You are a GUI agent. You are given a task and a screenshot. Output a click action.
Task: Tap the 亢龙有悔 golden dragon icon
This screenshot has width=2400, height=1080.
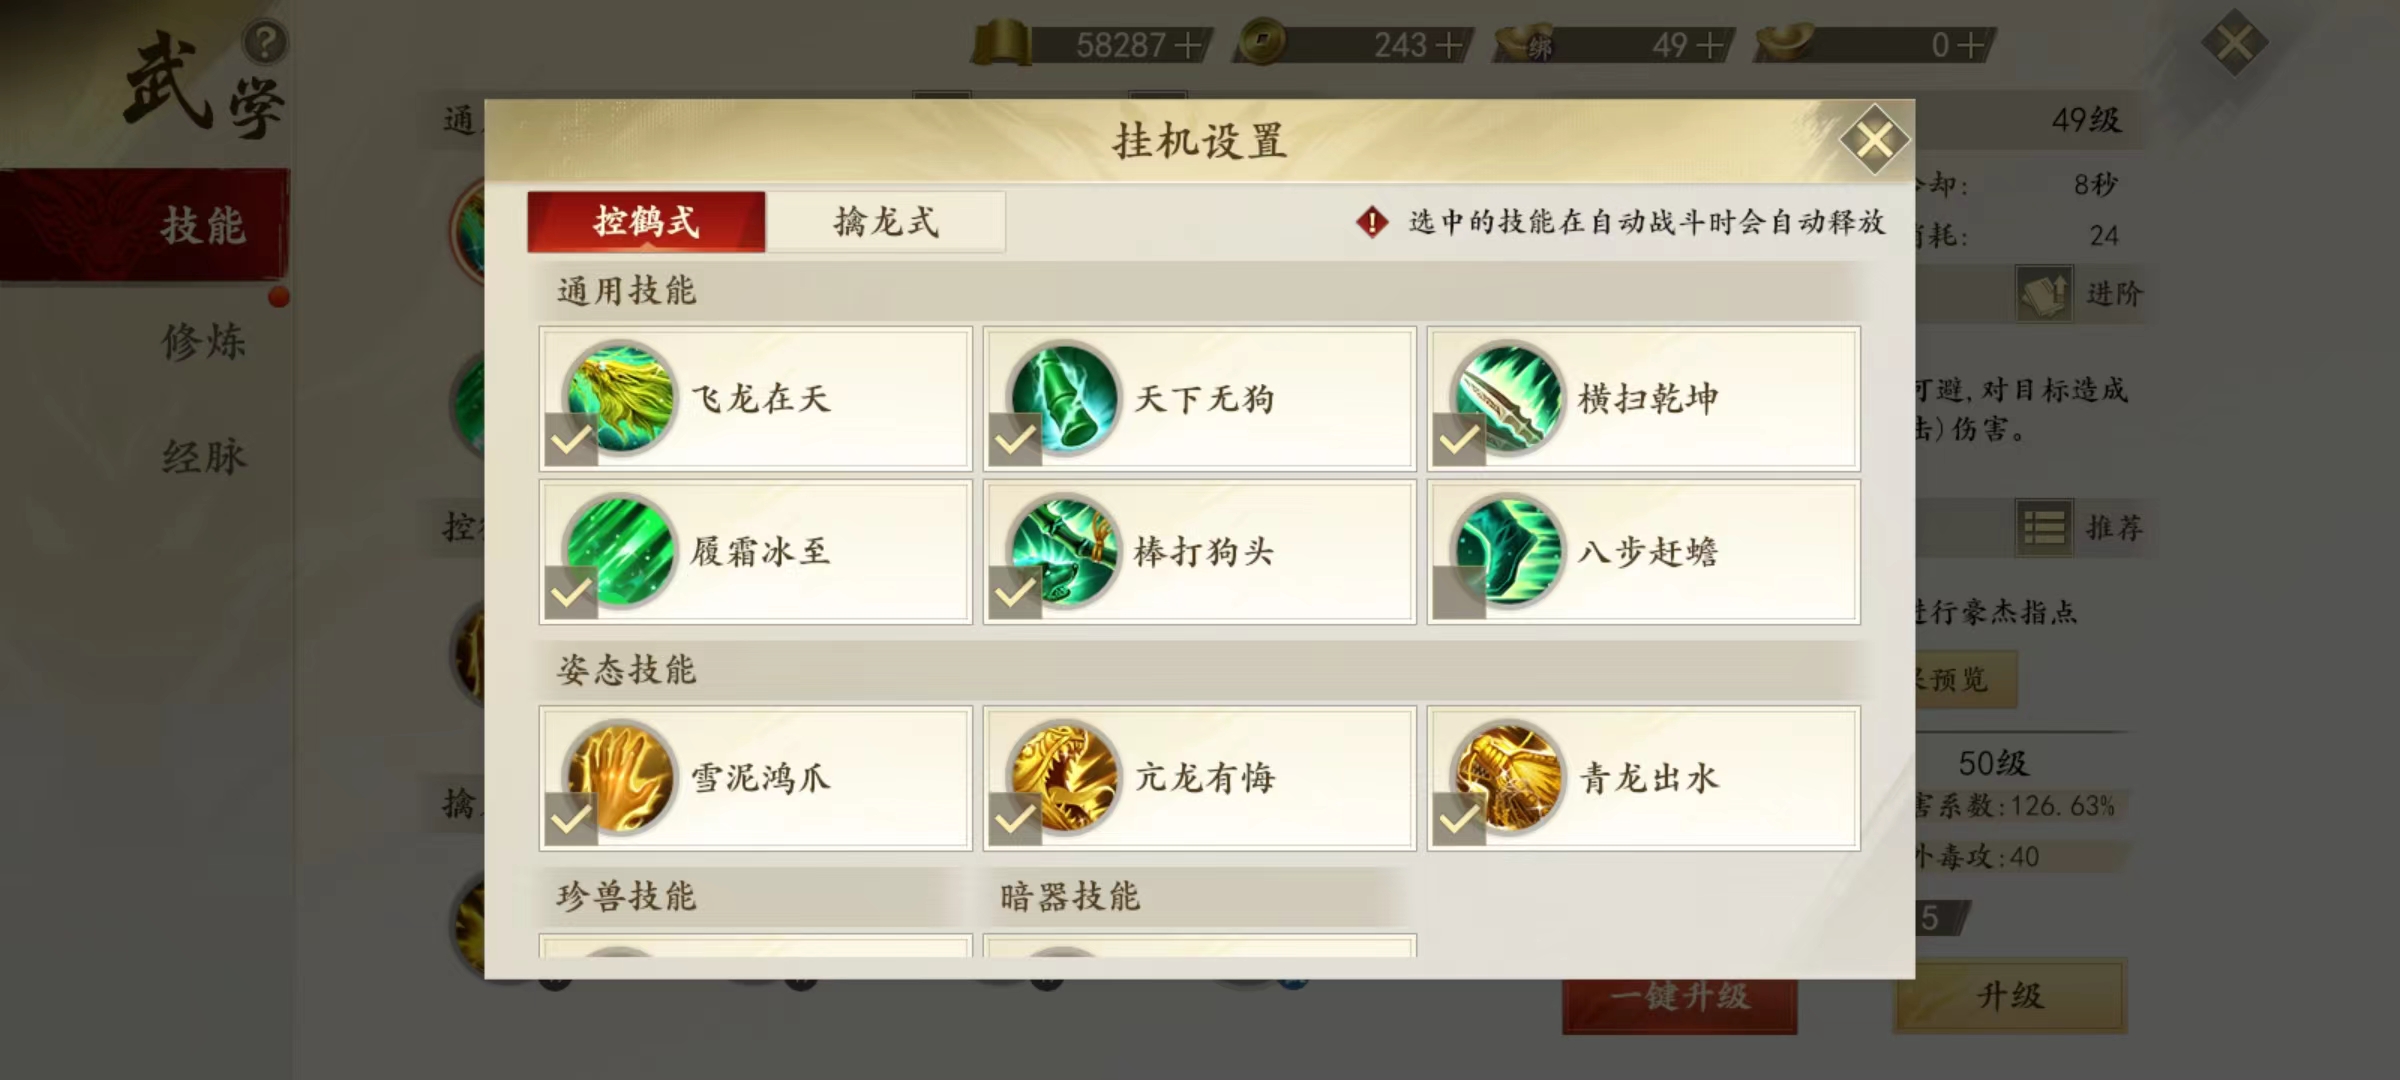pos(1064,777)
